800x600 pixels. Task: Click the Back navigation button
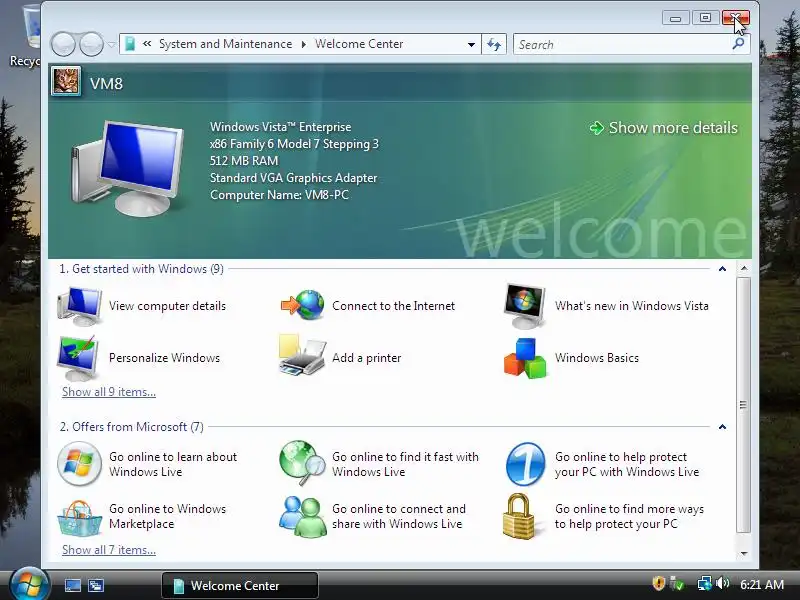63,44
